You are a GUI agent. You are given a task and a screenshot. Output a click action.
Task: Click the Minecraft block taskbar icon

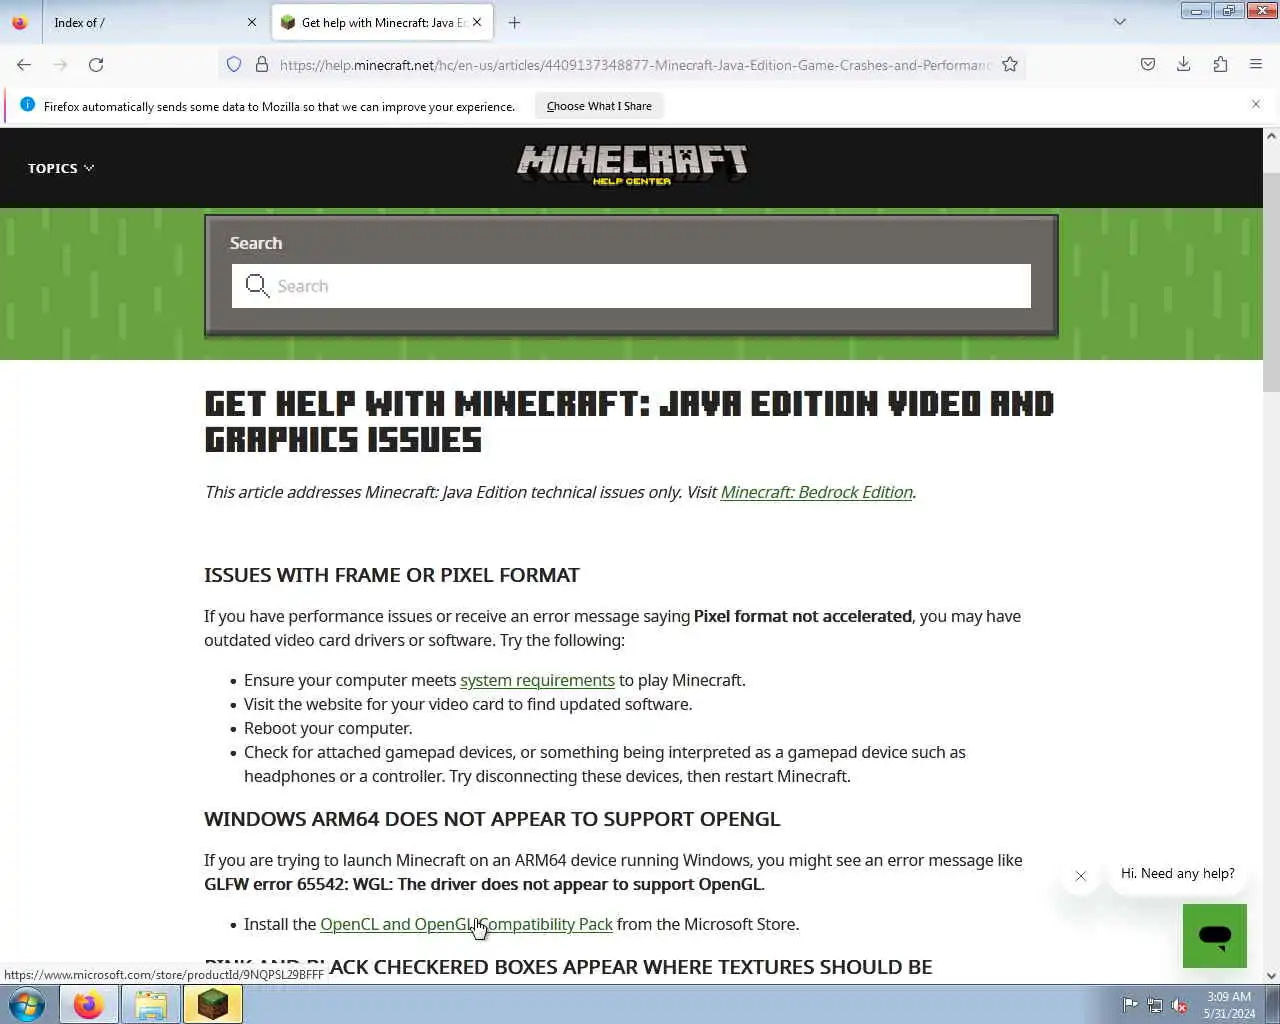(212, 1004)
